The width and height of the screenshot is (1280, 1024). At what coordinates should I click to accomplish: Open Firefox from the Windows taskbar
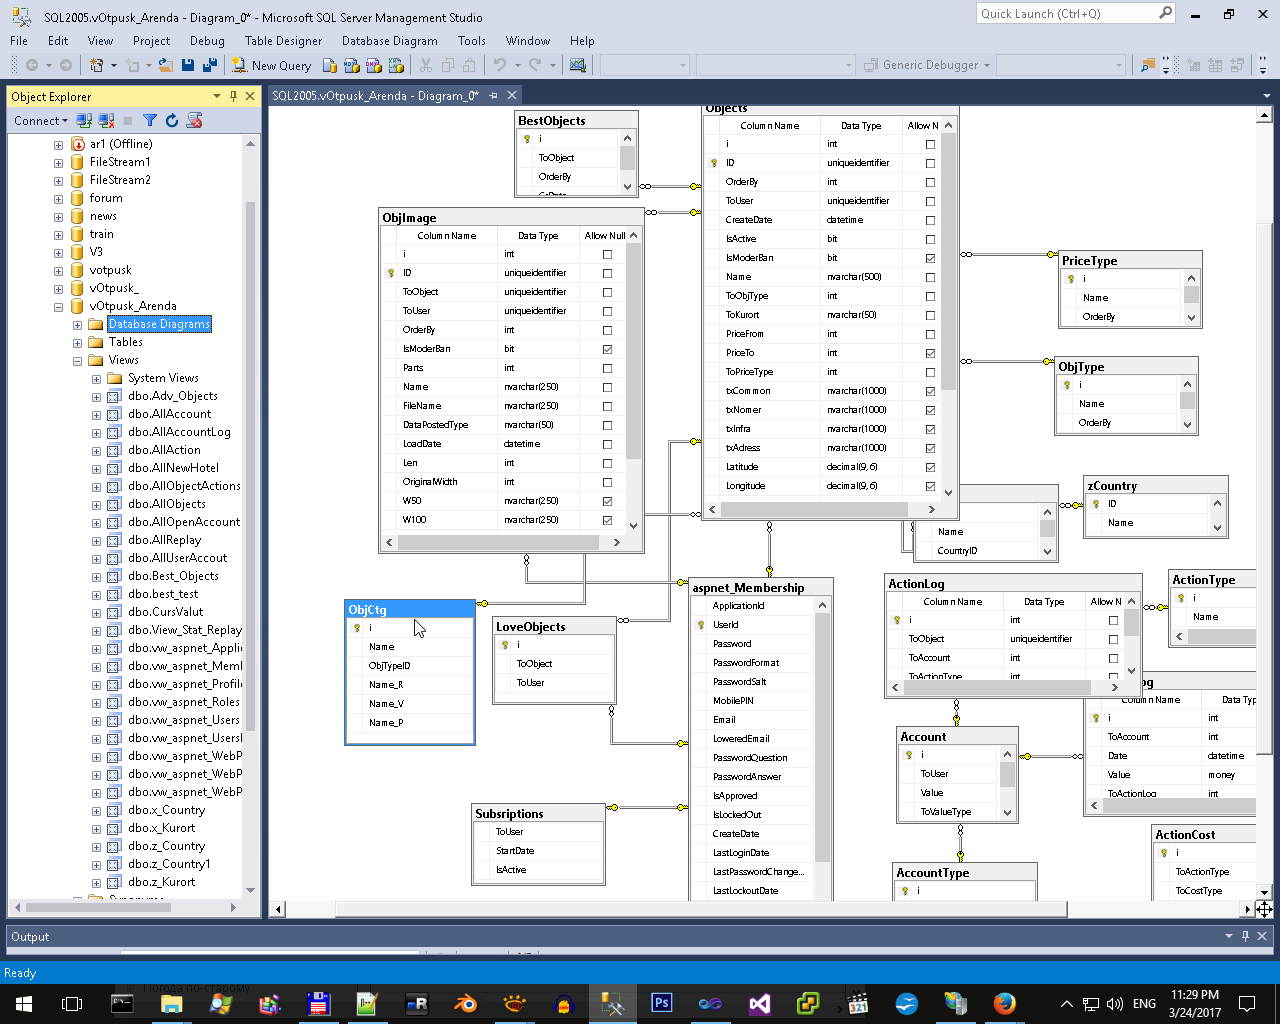pos(1004,1003)
